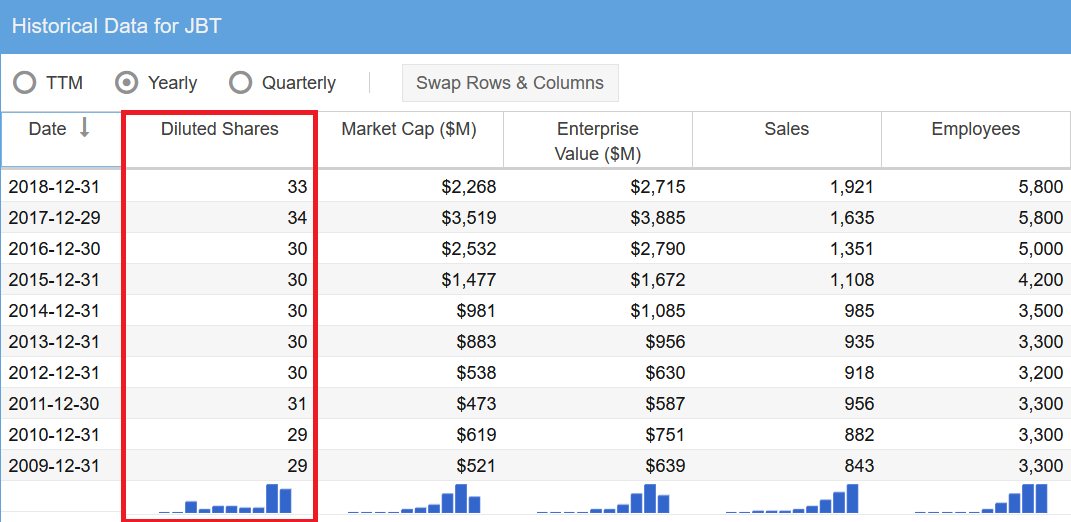Click the Employees column header
Screen dimensions: 1071x522
click(x=976, y=139)
